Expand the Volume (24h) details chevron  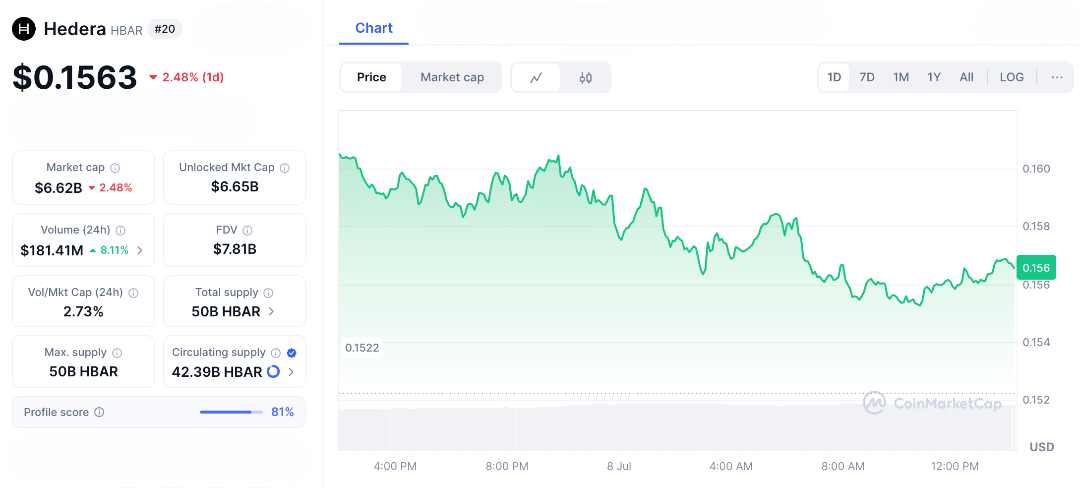click(x=140, y=250)
